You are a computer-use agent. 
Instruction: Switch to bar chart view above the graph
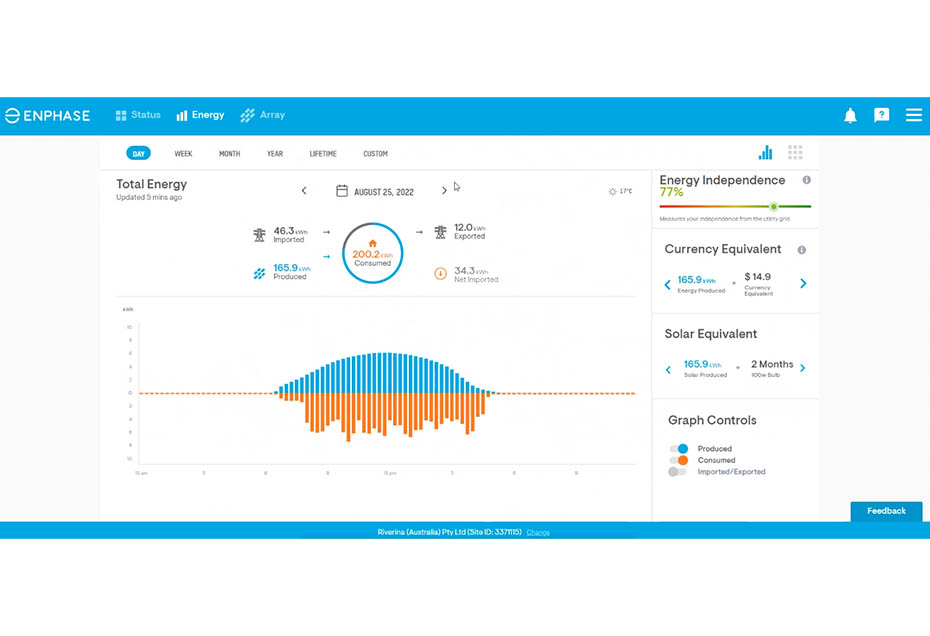point(764,151)
